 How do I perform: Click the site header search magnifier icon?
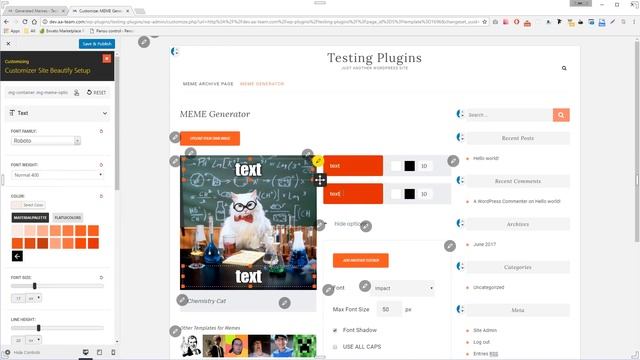pyautogui.click(x=564, y=68)
